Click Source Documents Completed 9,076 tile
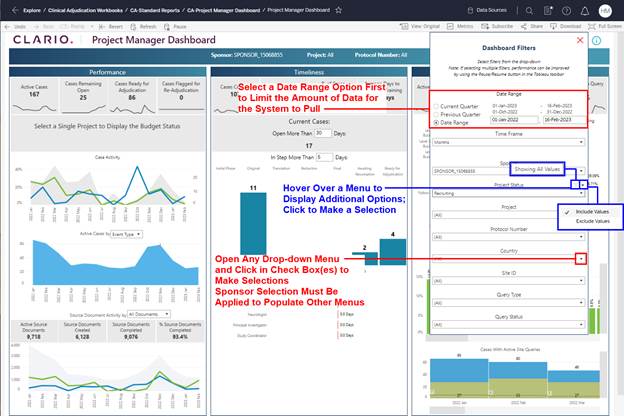This screenshot has width=624, height=416. click(x=131, y=331)
